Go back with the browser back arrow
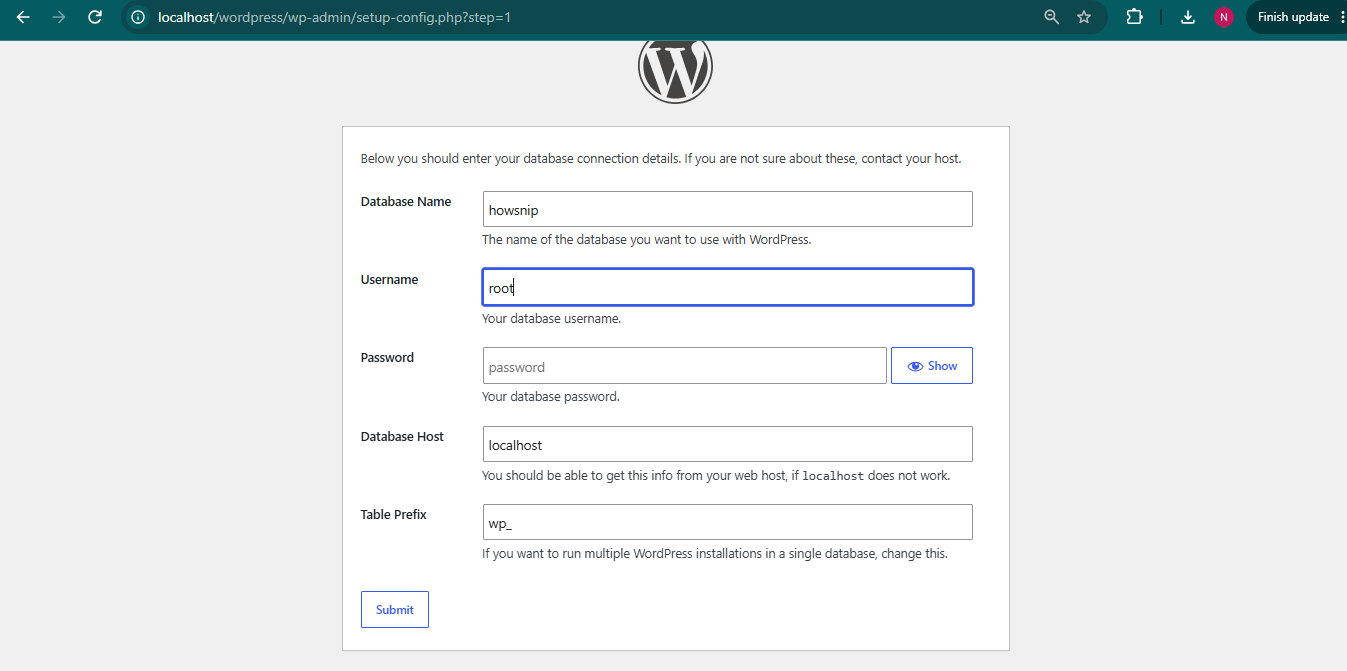Image resolution: width=1347 pixels, height=671 pixels. (x=23, y=17)
